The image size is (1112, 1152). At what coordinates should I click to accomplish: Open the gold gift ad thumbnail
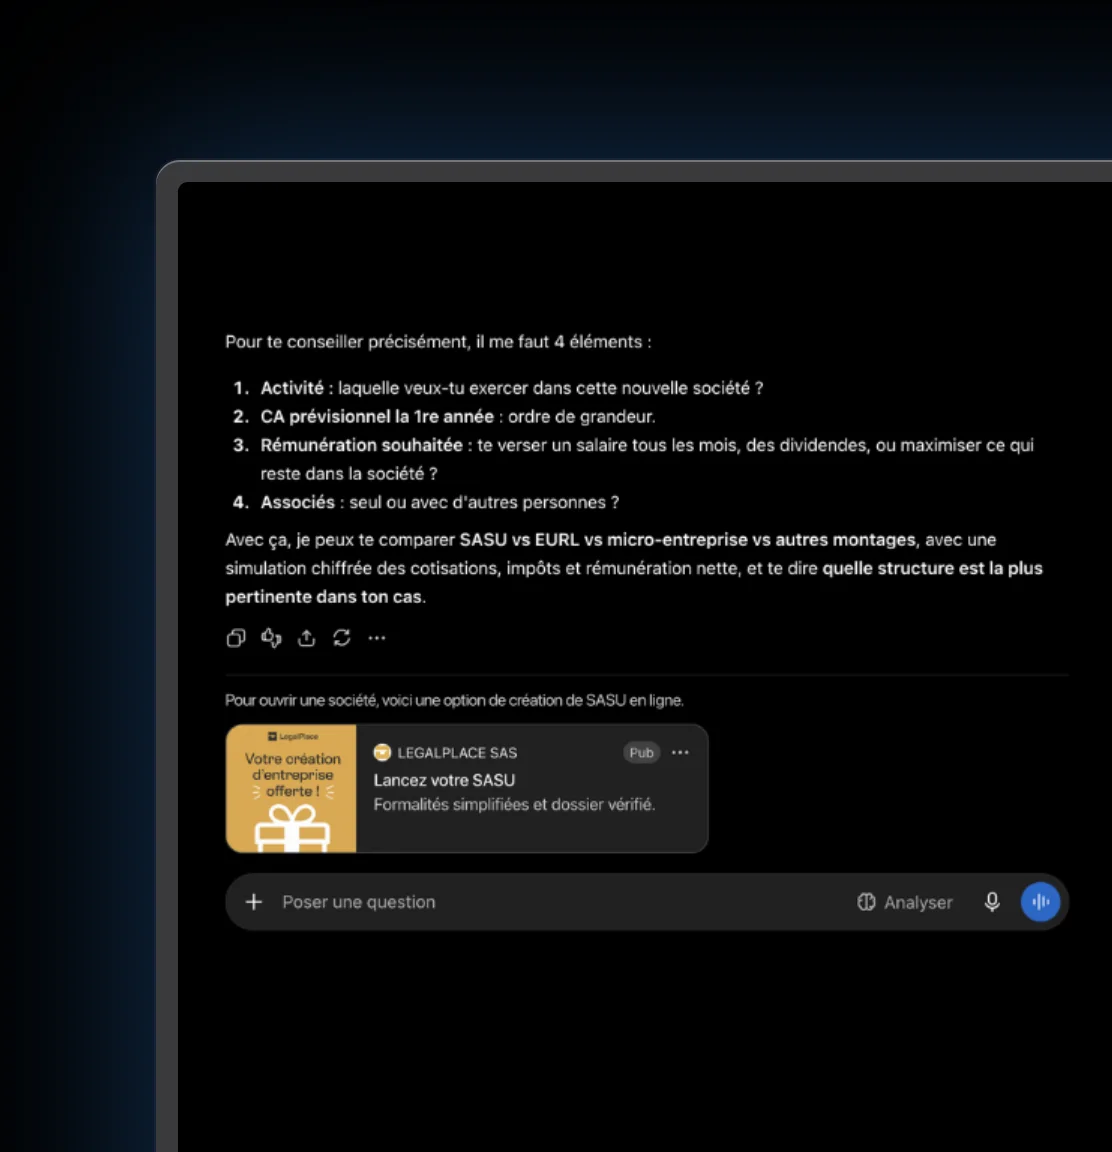pos(292,788)
